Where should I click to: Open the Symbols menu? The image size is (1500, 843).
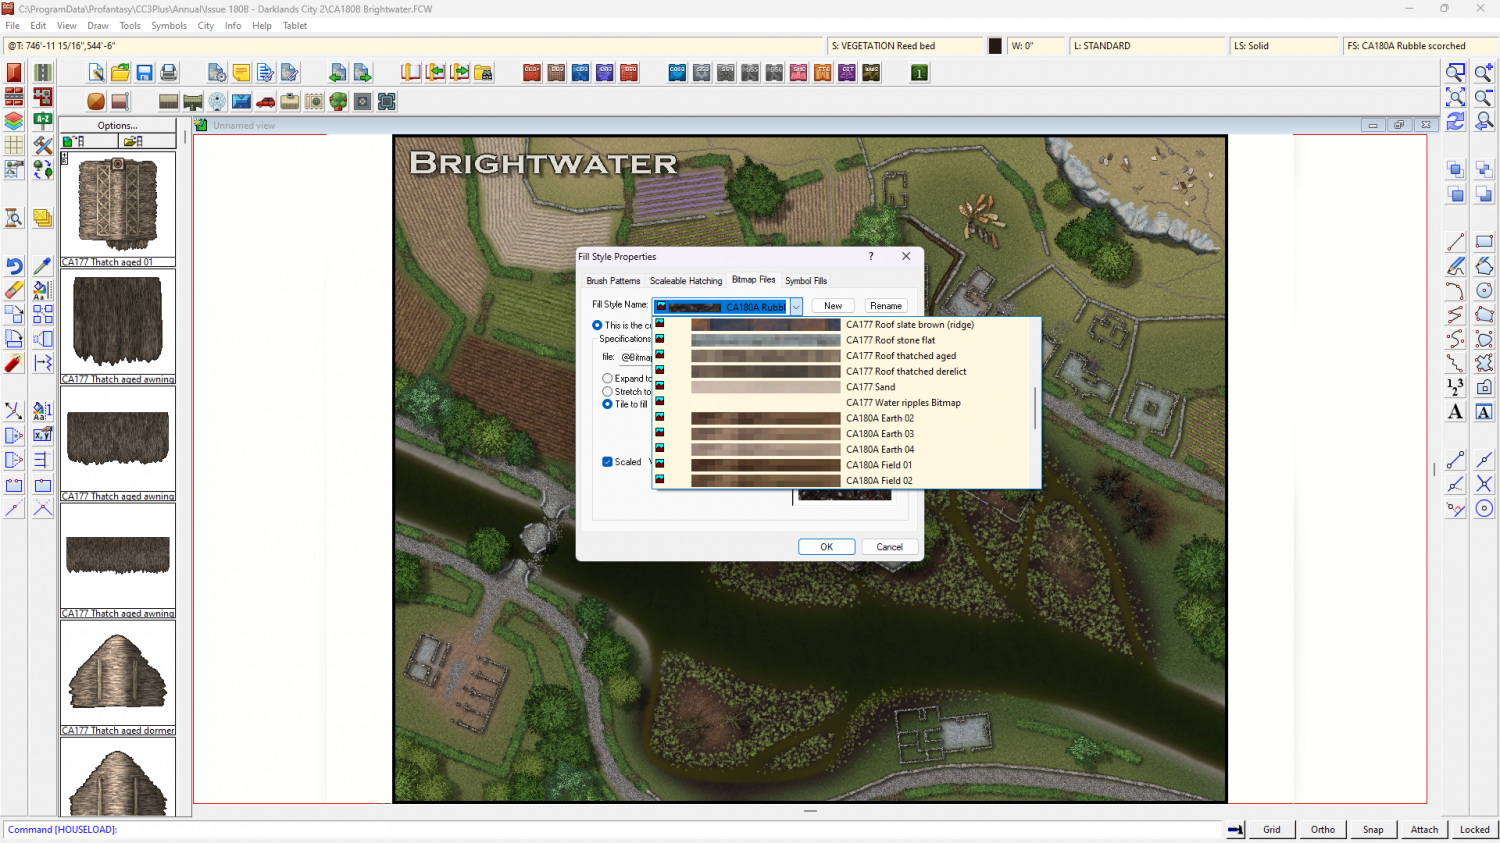(169, 26)
